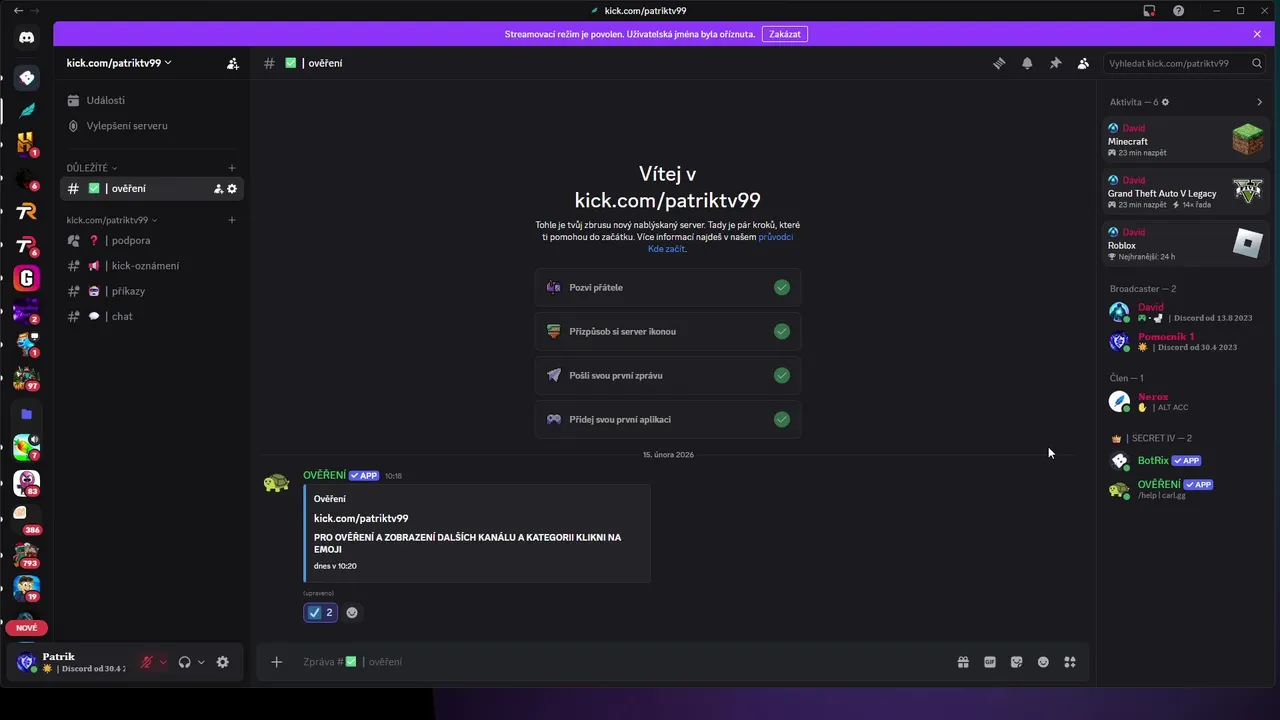This screenshot has height=720, width=1280.
Task: Open the message attachment plus button
Action: 277,662
